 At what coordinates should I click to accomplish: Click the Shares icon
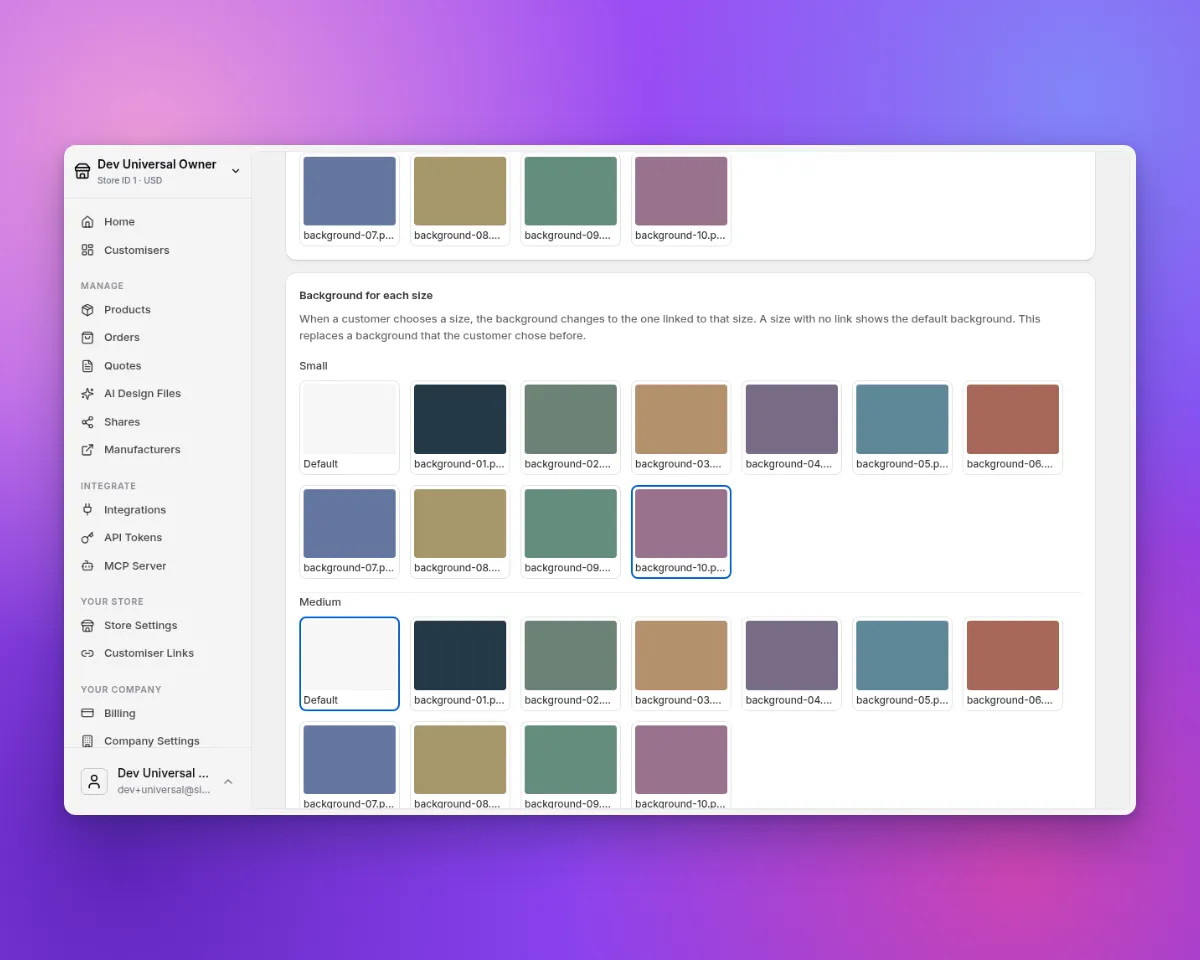tap(88, 422)
